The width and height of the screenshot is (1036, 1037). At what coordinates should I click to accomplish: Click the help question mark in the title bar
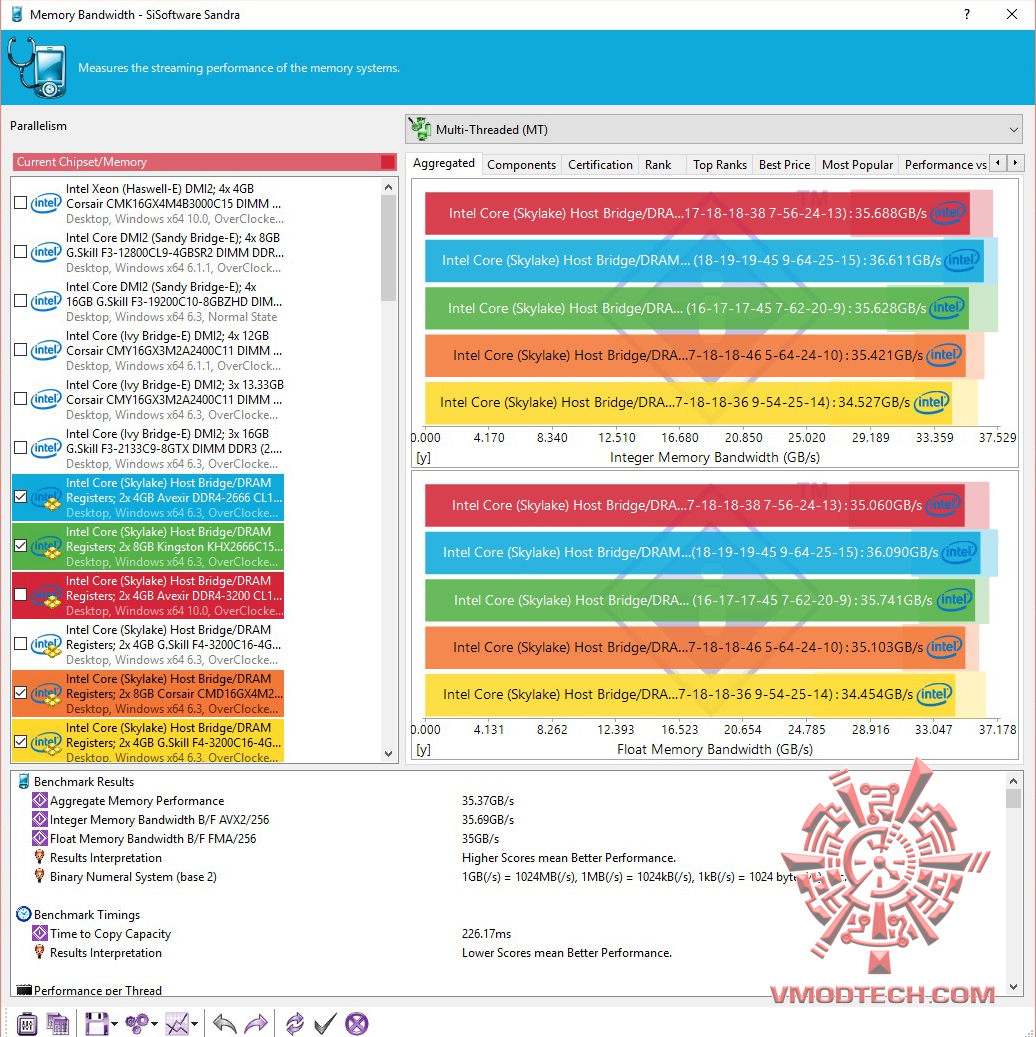(x=967, y=14)
